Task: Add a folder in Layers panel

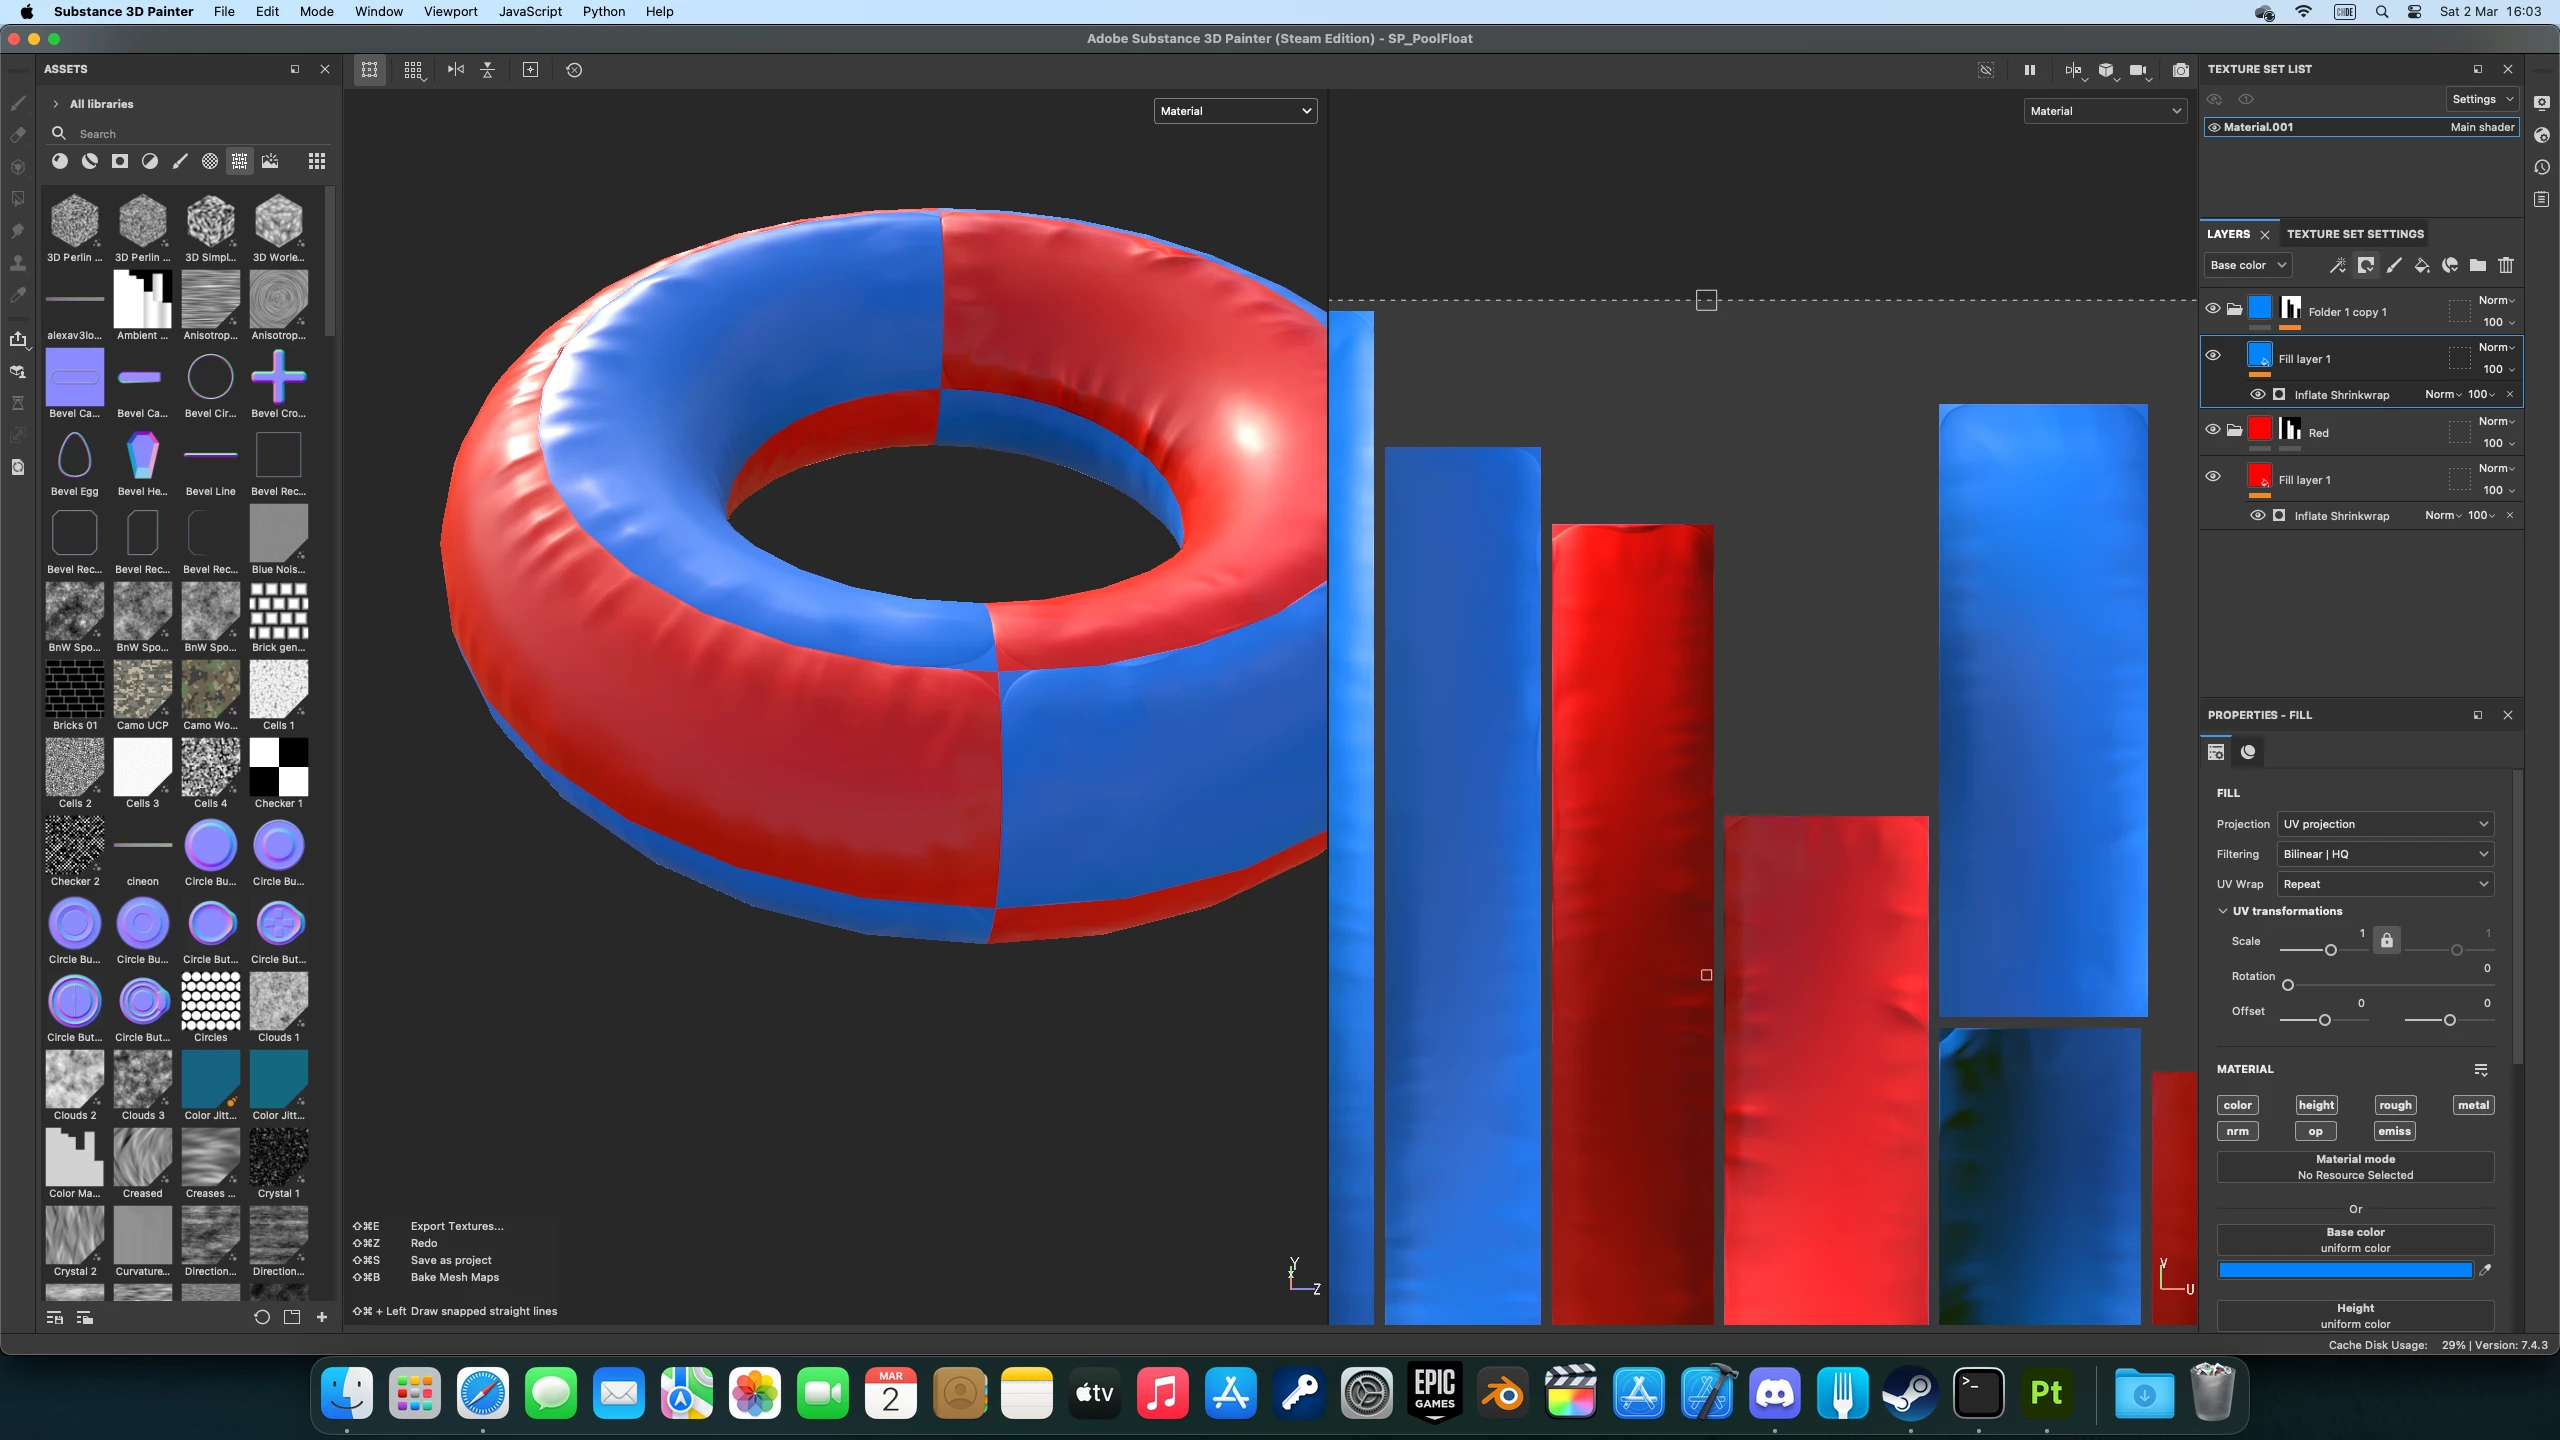Action: (2477, 265)
